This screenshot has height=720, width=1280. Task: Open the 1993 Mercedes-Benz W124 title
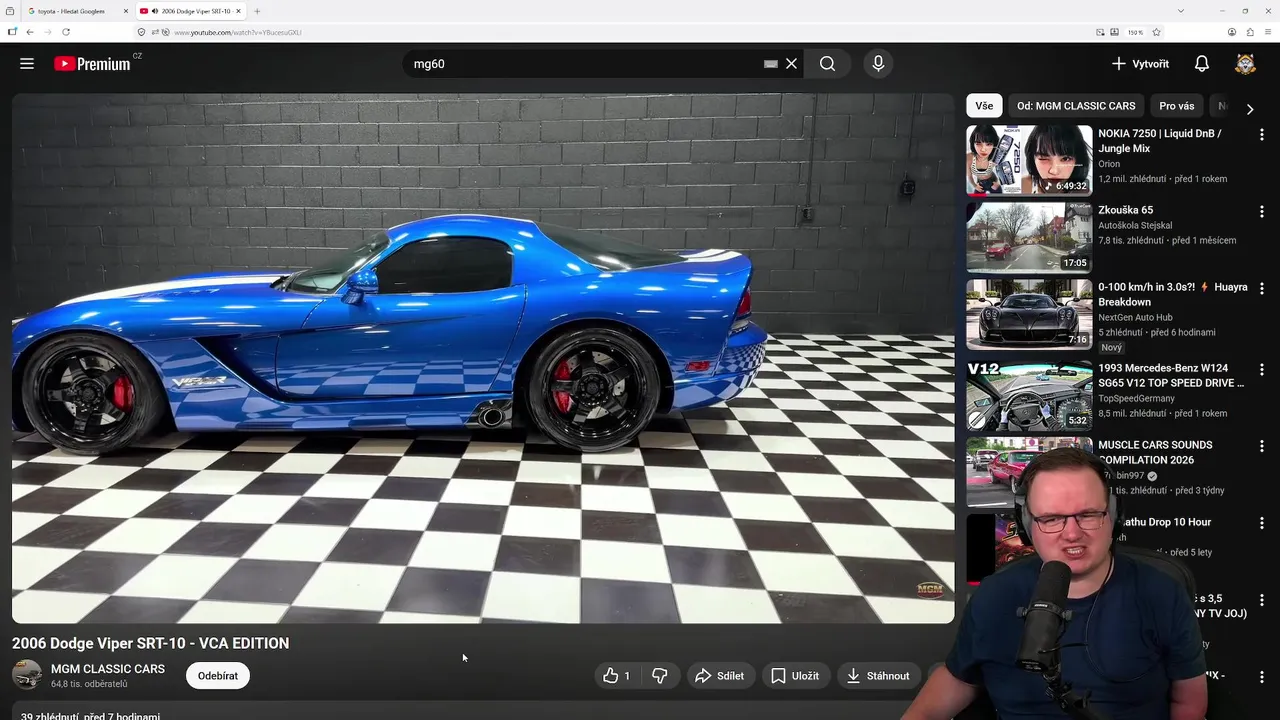pyautogui.click(x=1171, y=375)
